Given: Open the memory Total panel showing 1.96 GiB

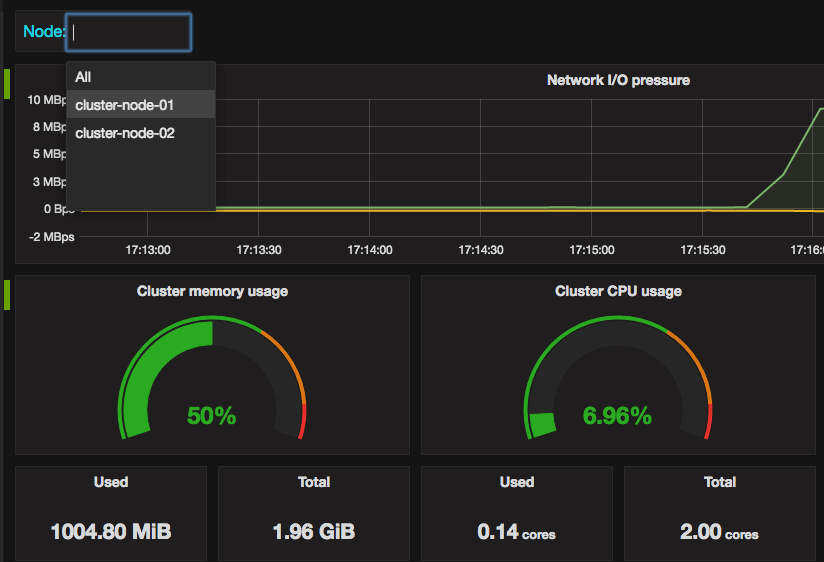Looking at the screenshot, I should (x=314, y=513).
